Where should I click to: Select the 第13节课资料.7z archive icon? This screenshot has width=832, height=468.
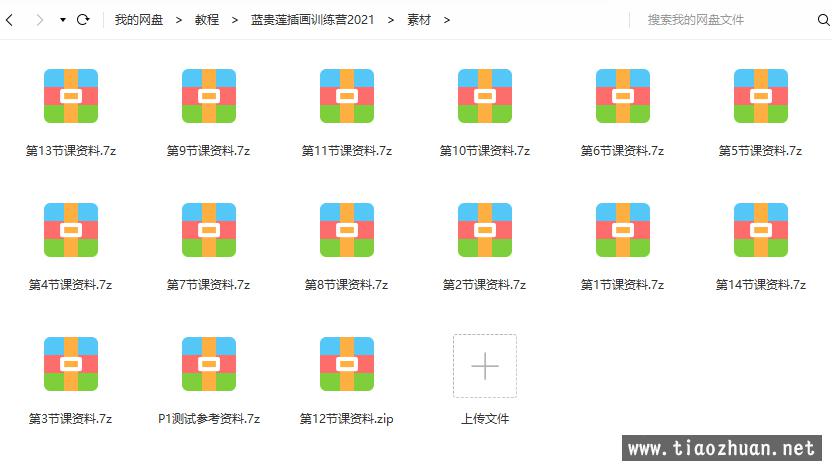click(x=71, y=96)
